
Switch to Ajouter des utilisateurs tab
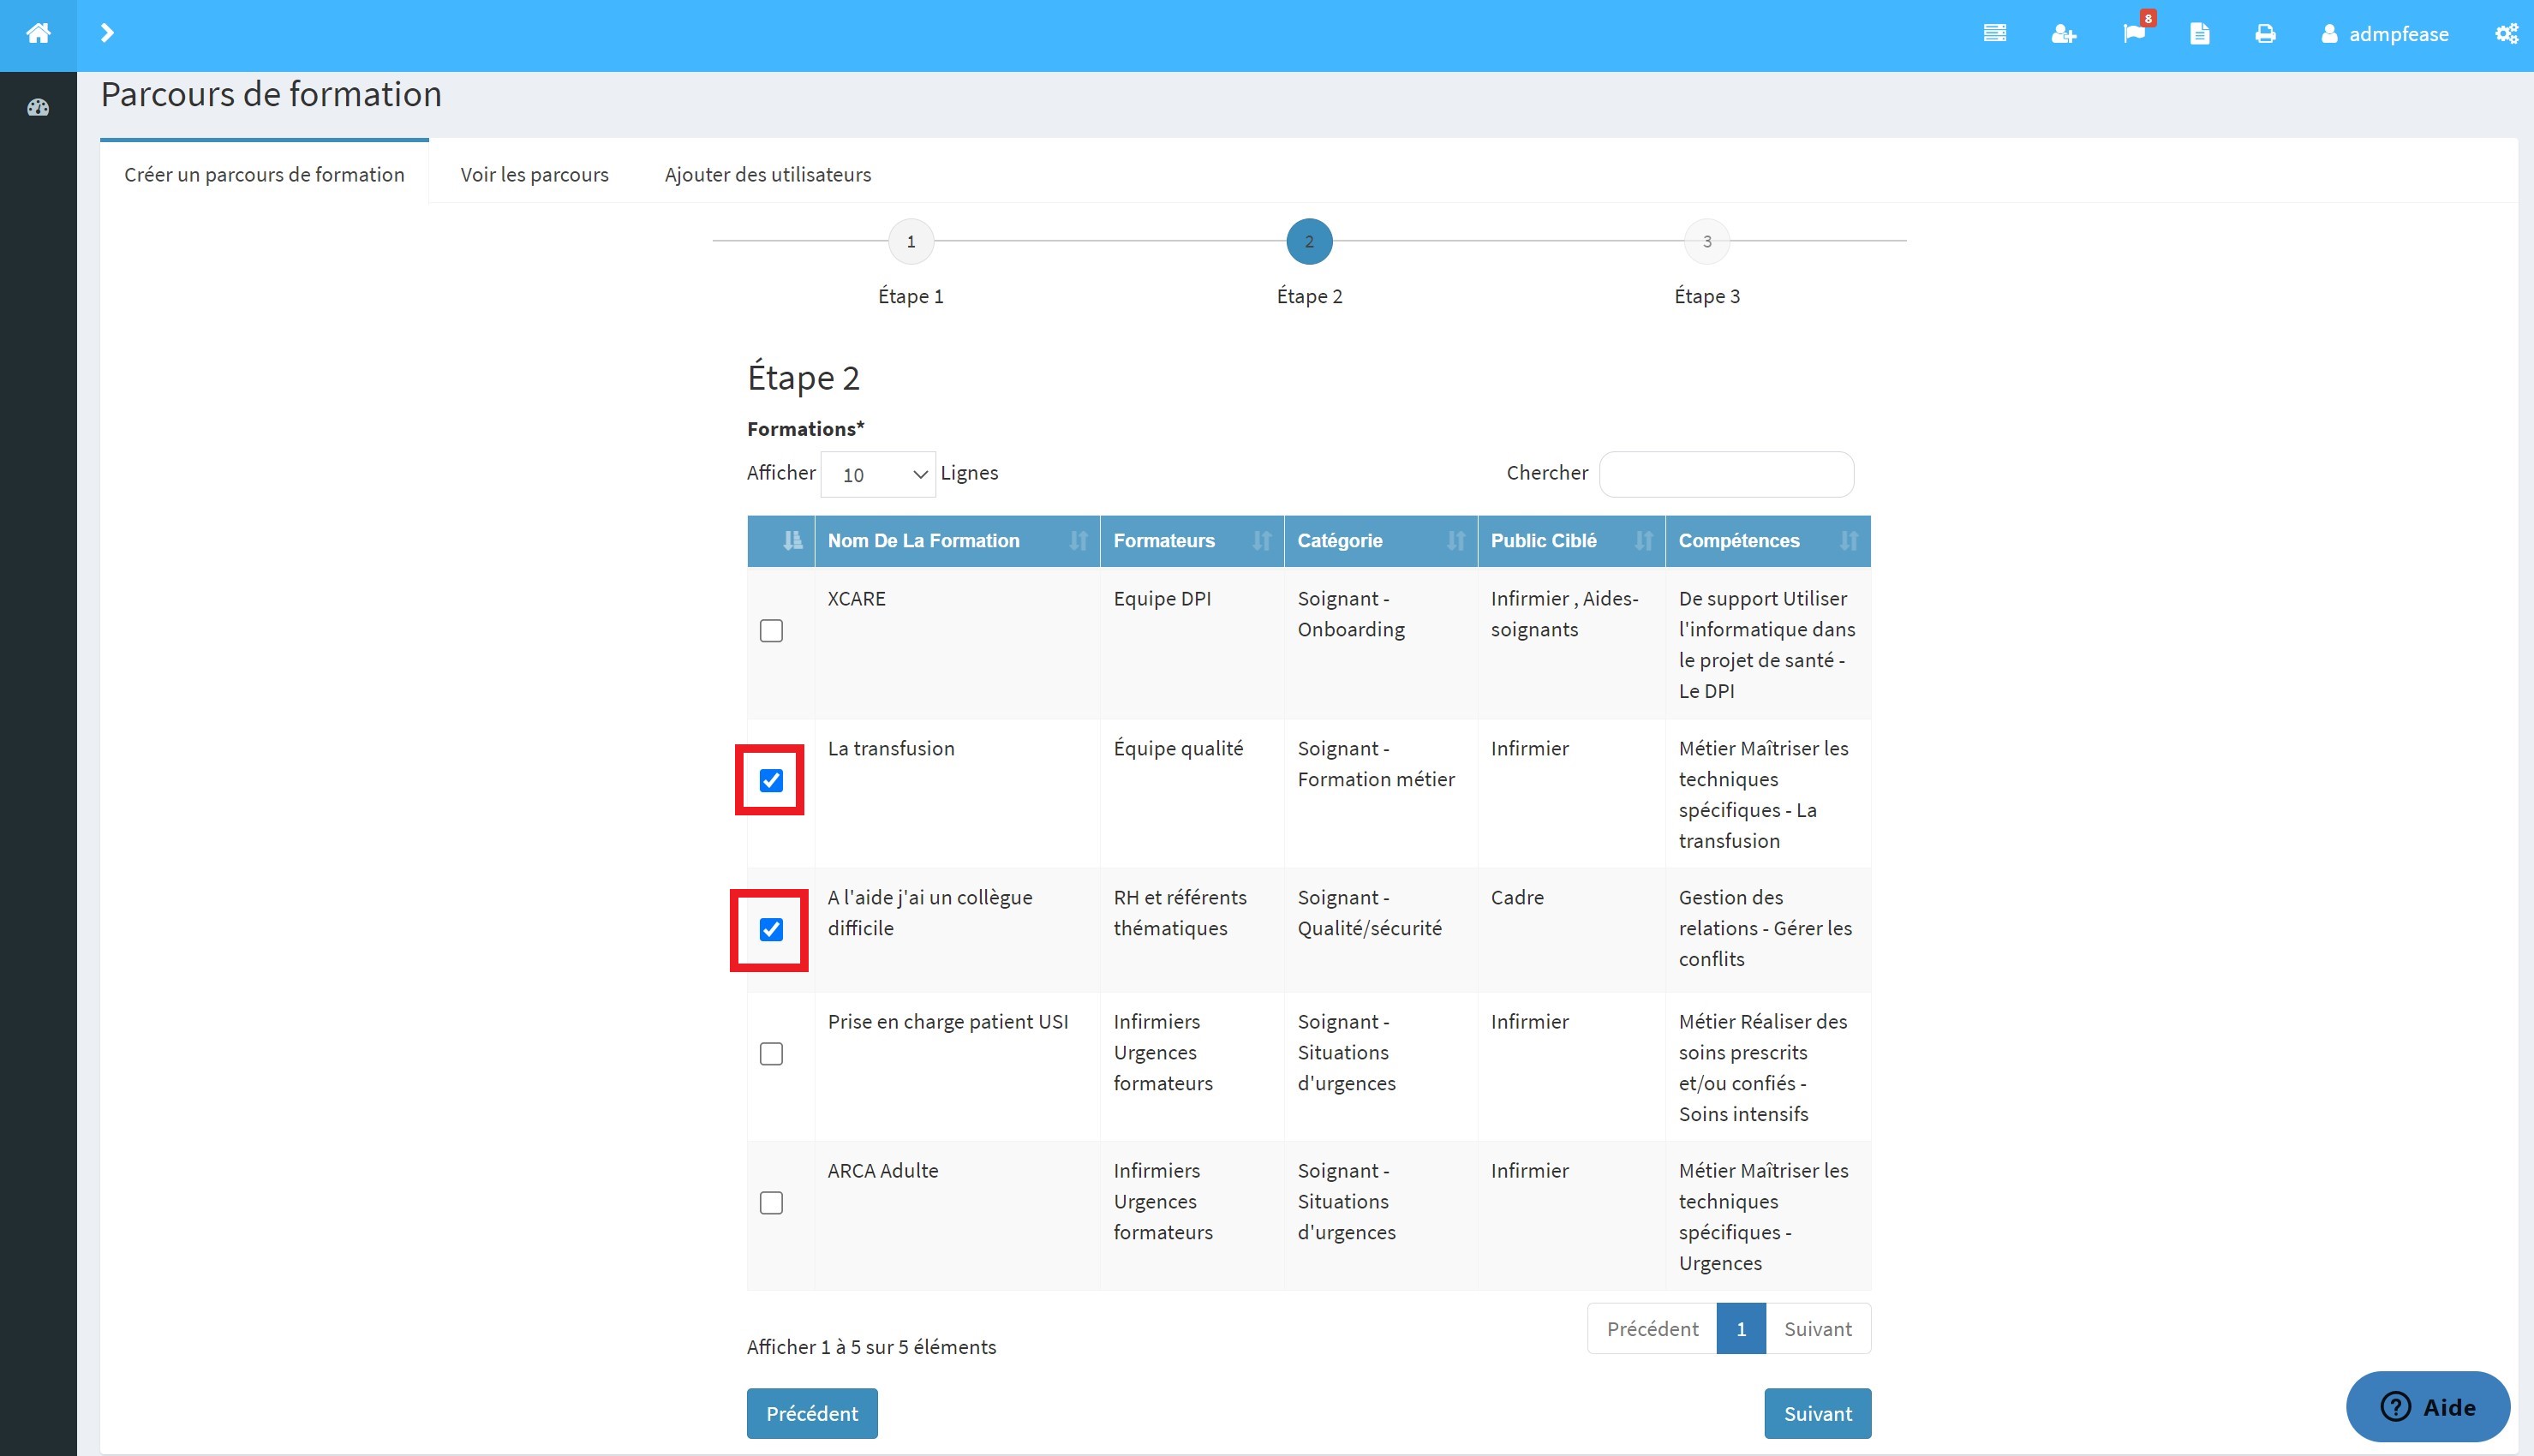pyautogui.click(x=768, y=174)
